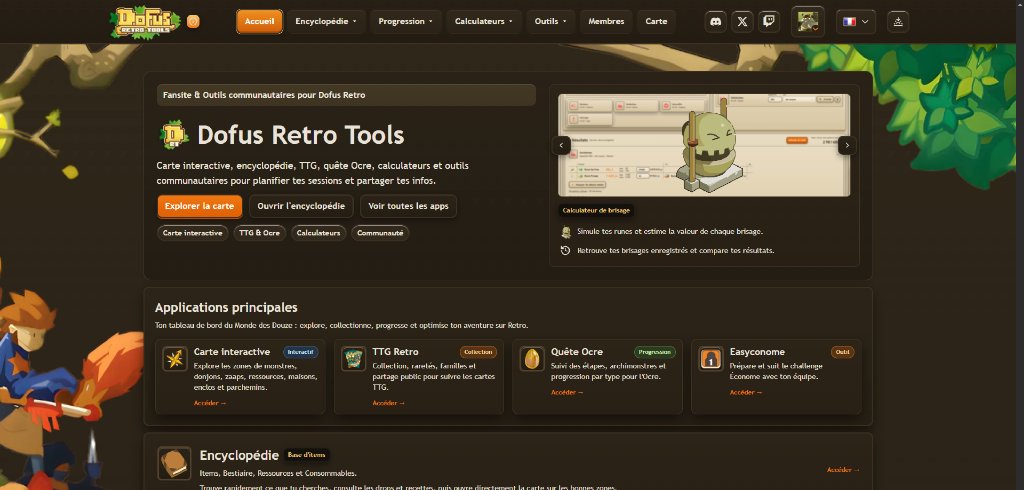Select the Calculateurs chip

(319, 233)
